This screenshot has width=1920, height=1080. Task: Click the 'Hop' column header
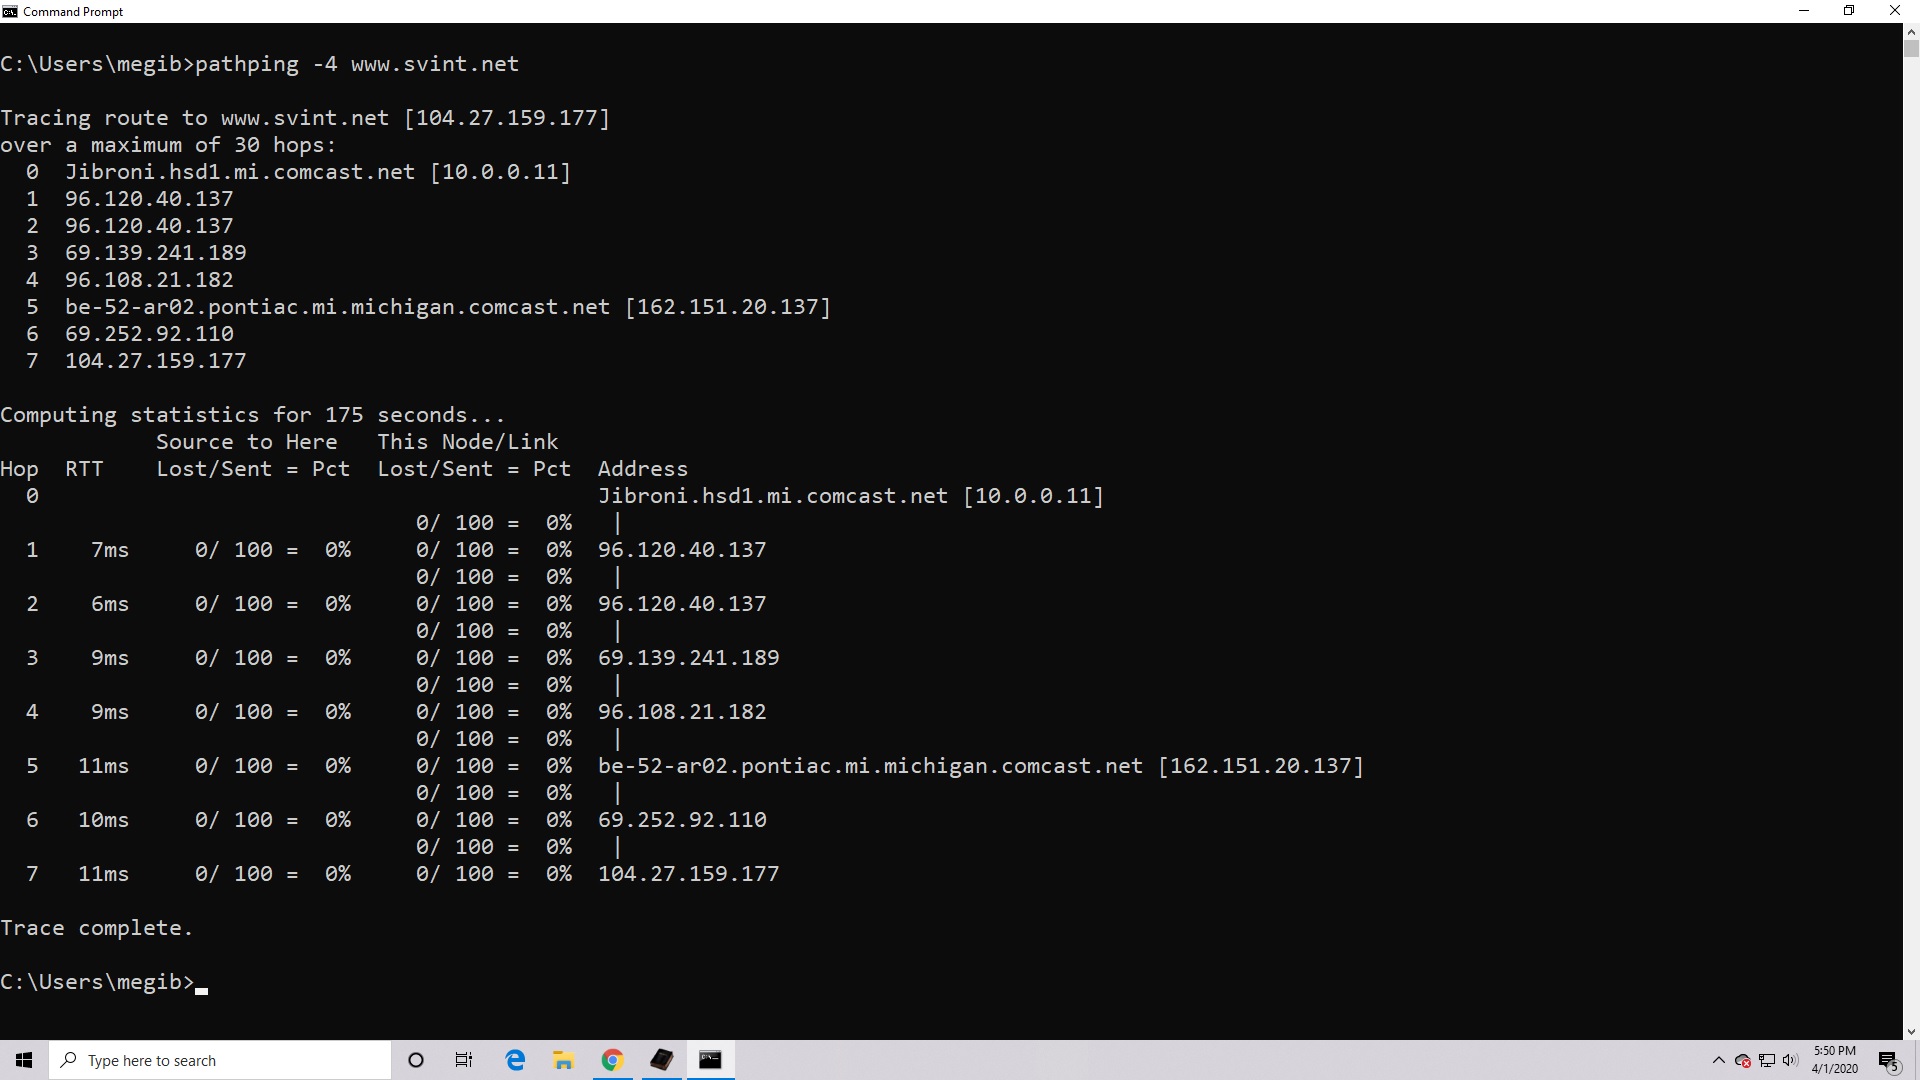pyautogui.click(x=19, y=469)
